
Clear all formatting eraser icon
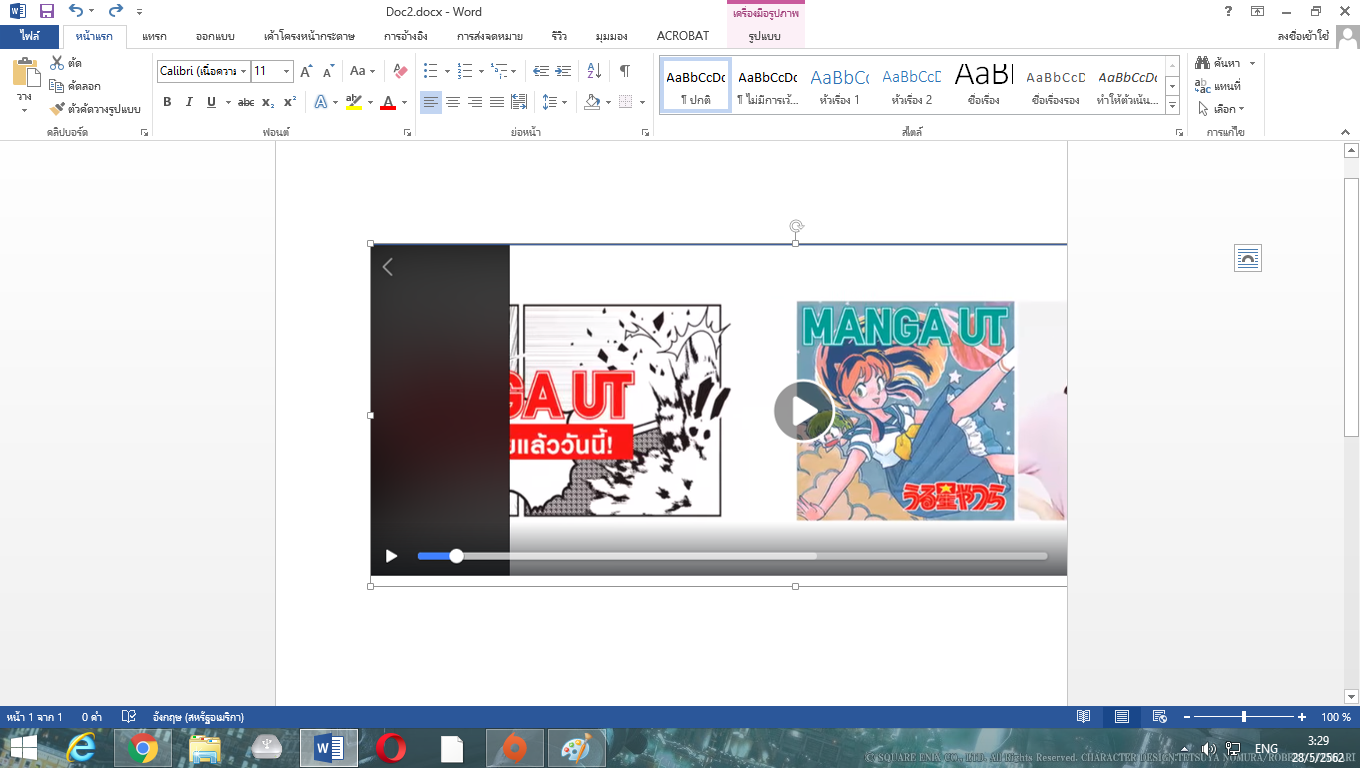[x=400, y=71]
